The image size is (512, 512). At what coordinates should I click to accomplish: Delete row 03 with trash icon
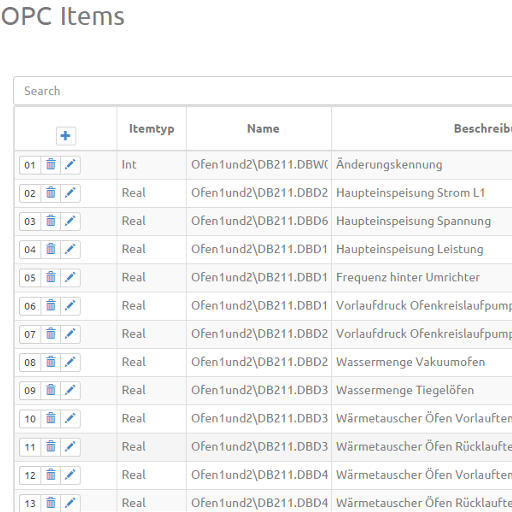click(x=51, y=221)
